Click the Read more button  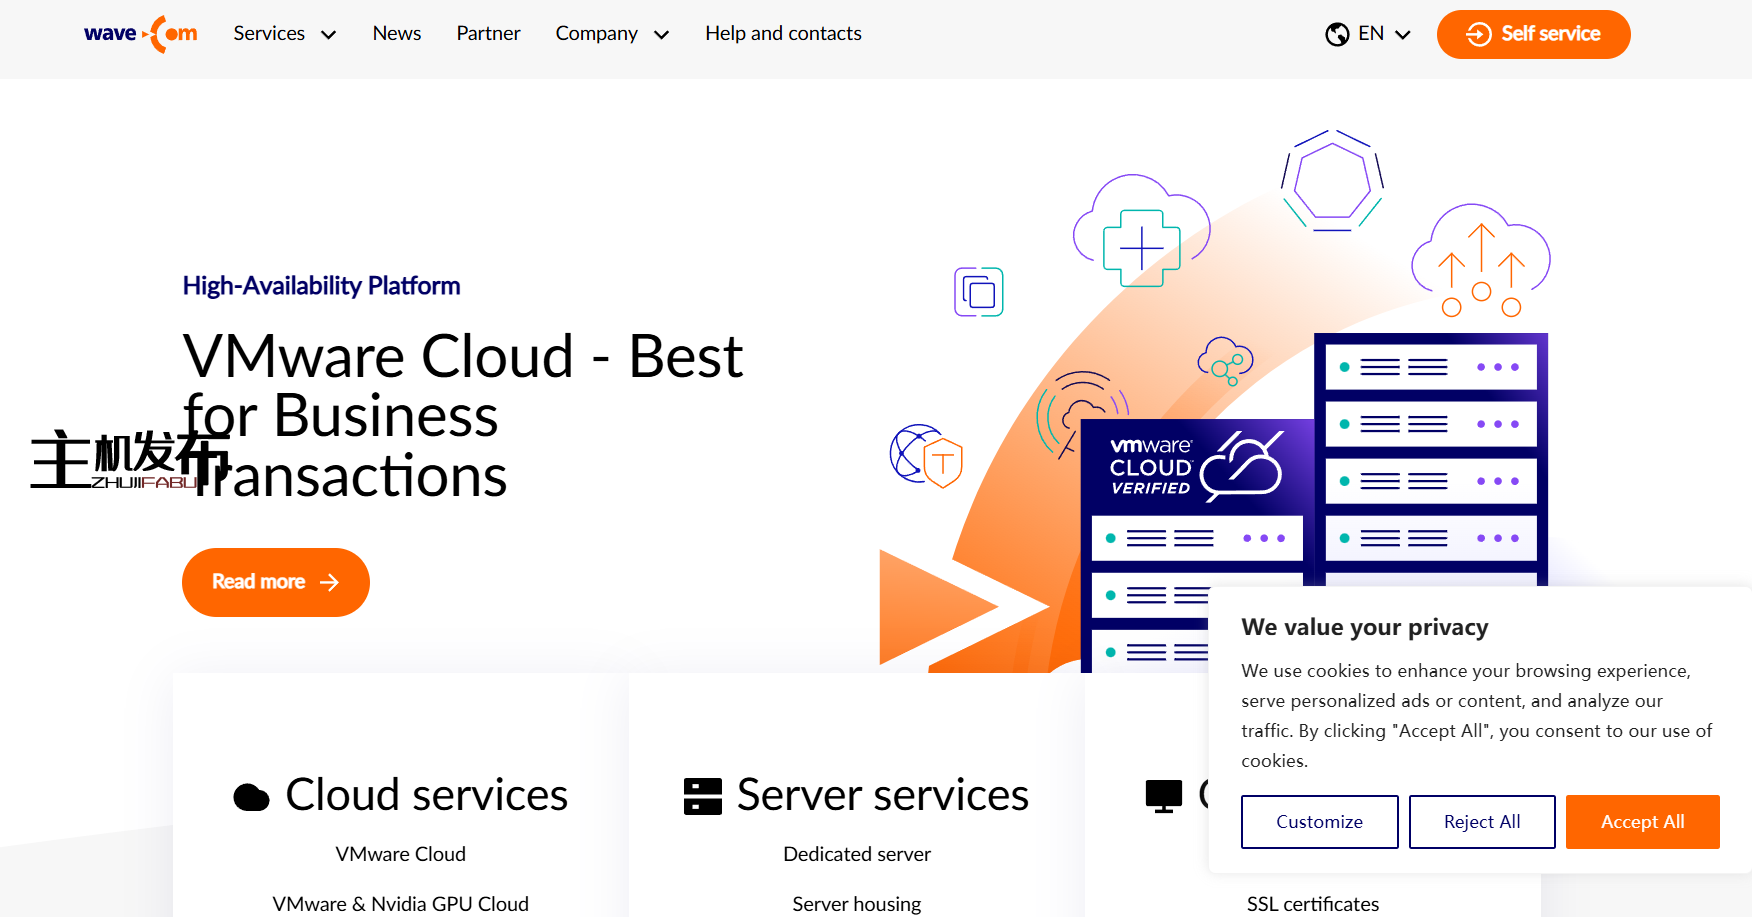275,582
